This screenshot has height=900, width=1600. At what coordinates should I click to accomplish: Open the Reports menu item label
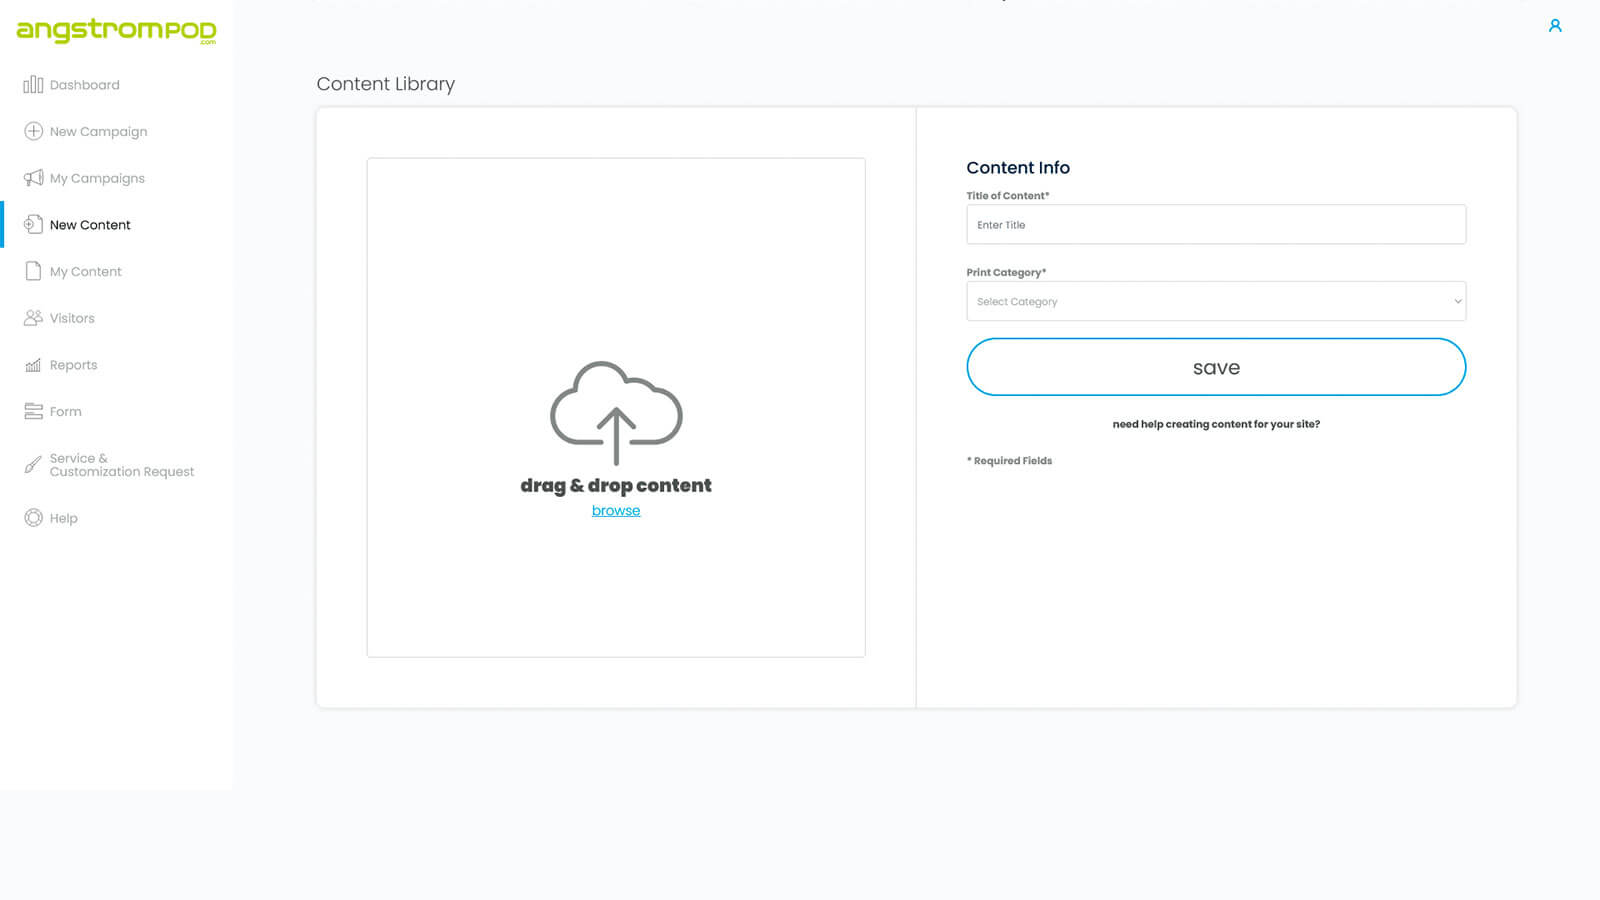[73, 365]
